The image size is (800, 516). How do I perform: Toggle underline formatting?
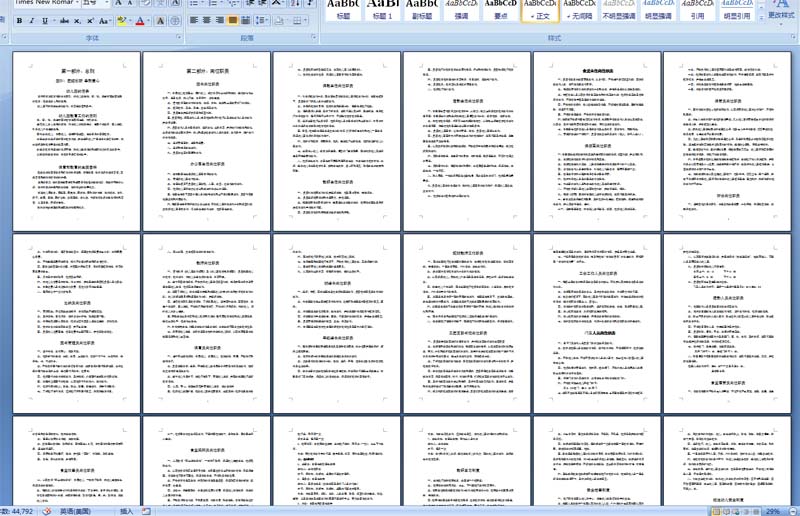(x=44, y=21)
